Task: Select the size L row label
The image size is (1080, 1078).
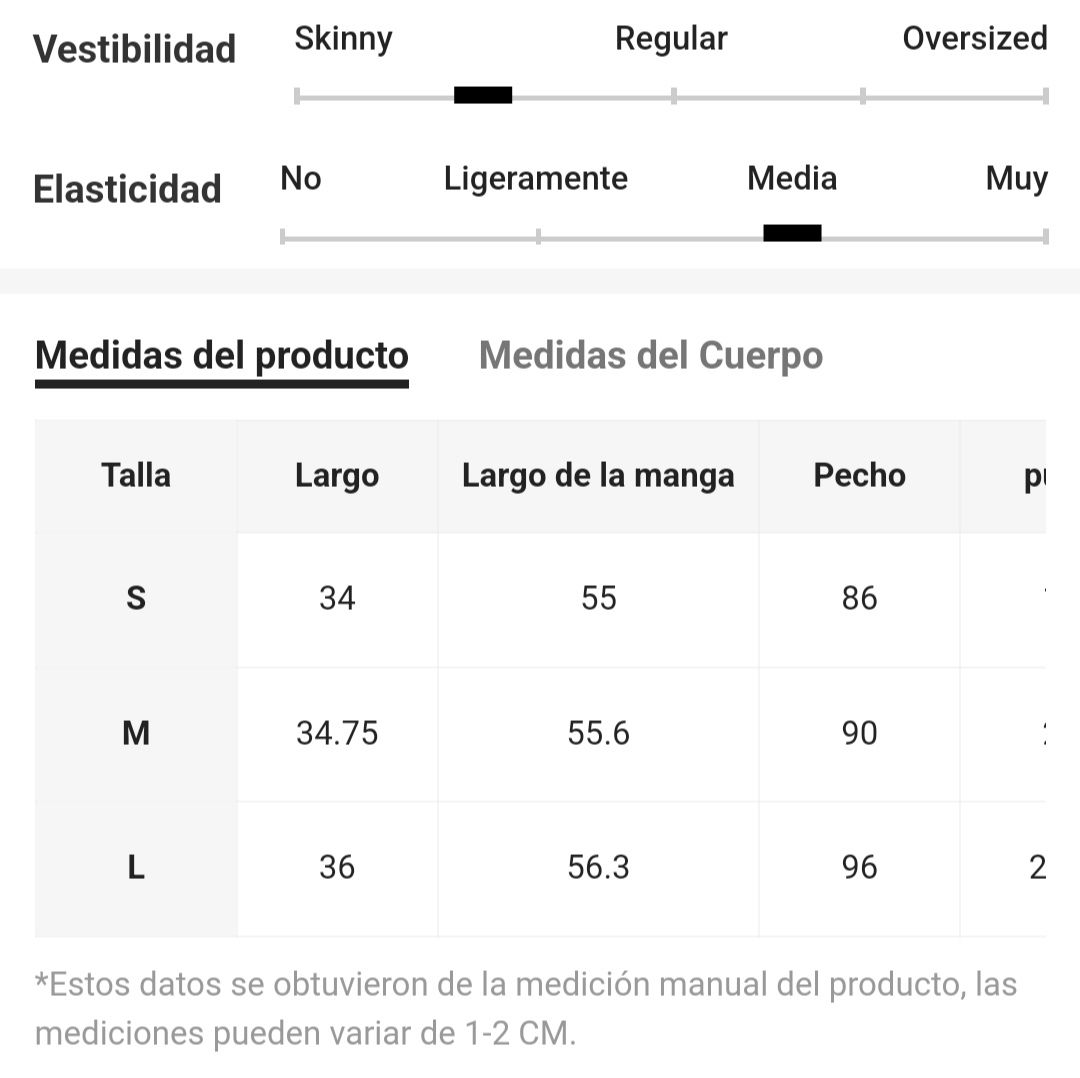Action: [136, 868]
